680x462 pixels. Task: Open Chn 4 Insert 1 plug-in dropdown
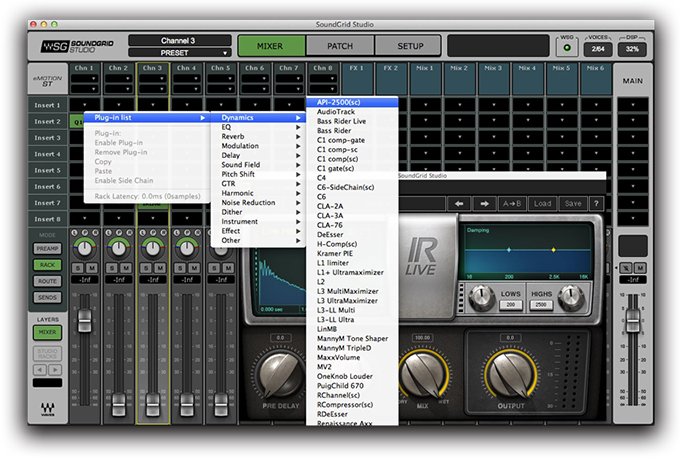(187, 105)
